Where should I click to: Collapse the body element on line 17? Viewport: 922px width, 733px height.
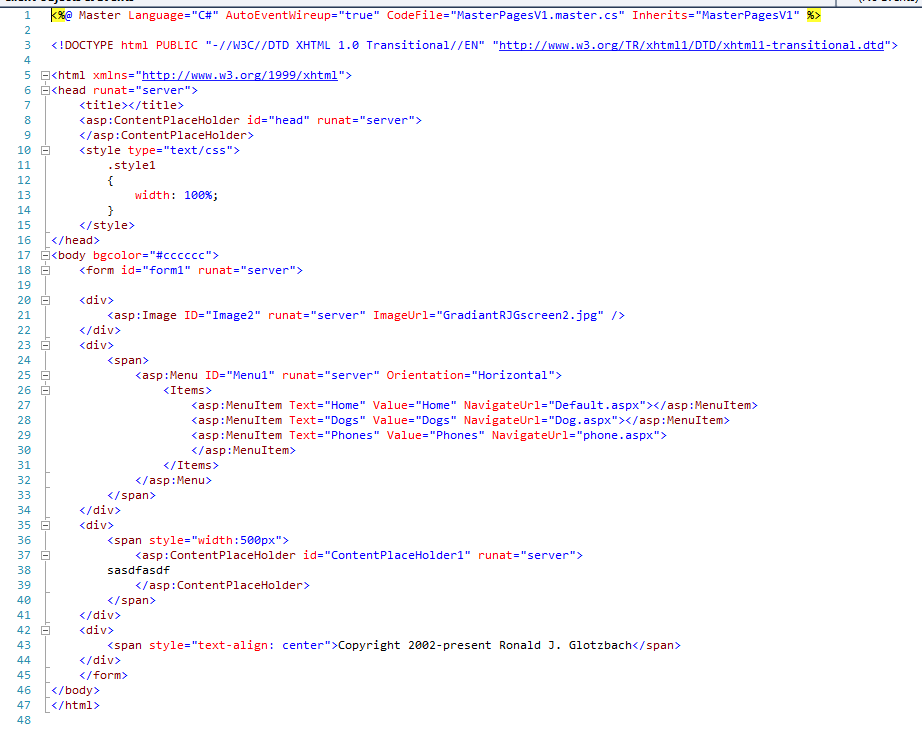[x=45, y=255]
